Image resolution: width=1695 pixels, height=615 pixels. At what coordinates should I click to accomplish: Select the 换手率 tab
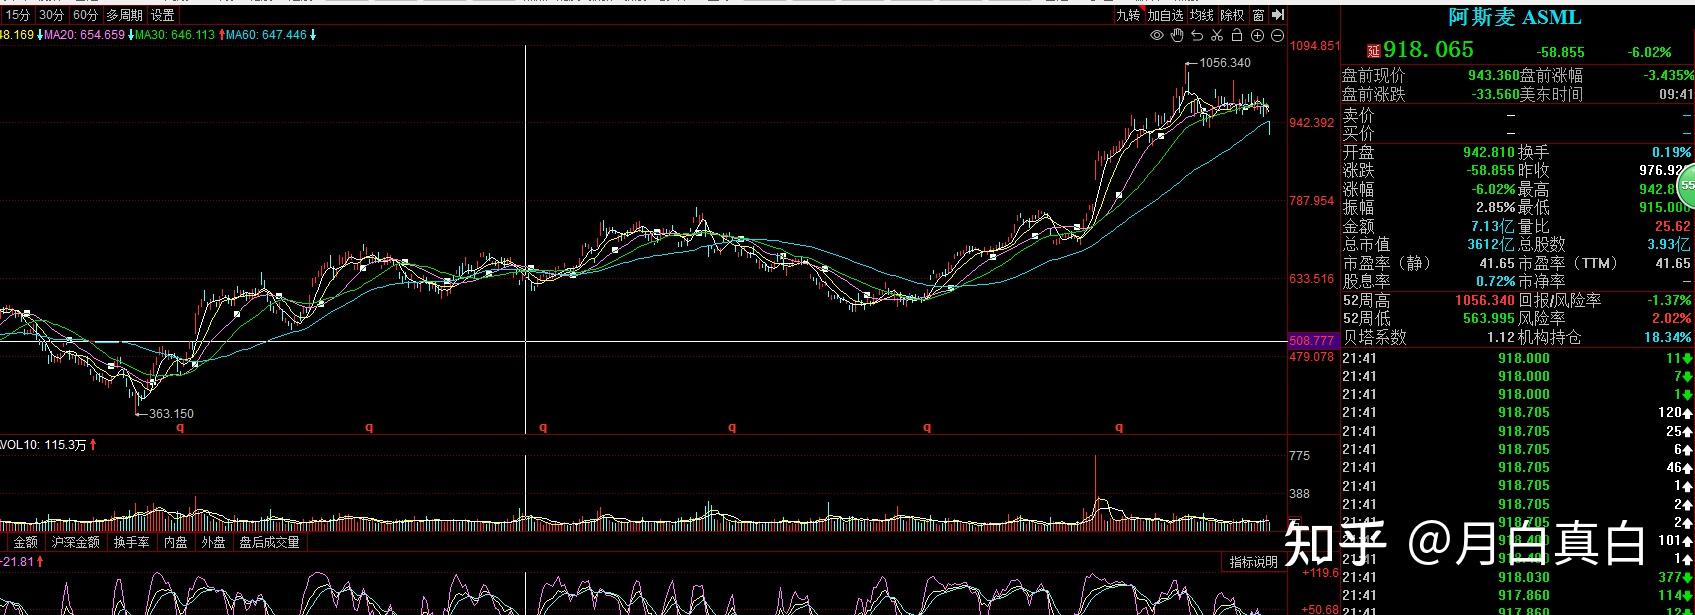click(x=131, y=542)
